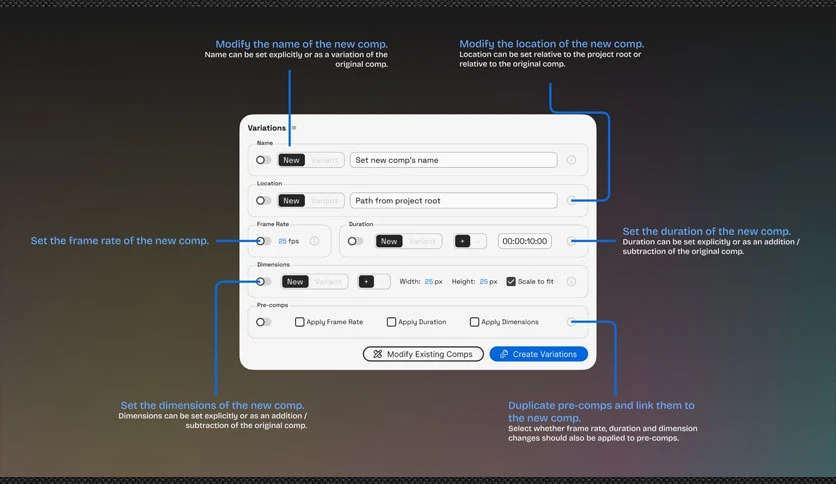Click the Modify Existing Comps button
836x484 pixels.
click(423, 354)
